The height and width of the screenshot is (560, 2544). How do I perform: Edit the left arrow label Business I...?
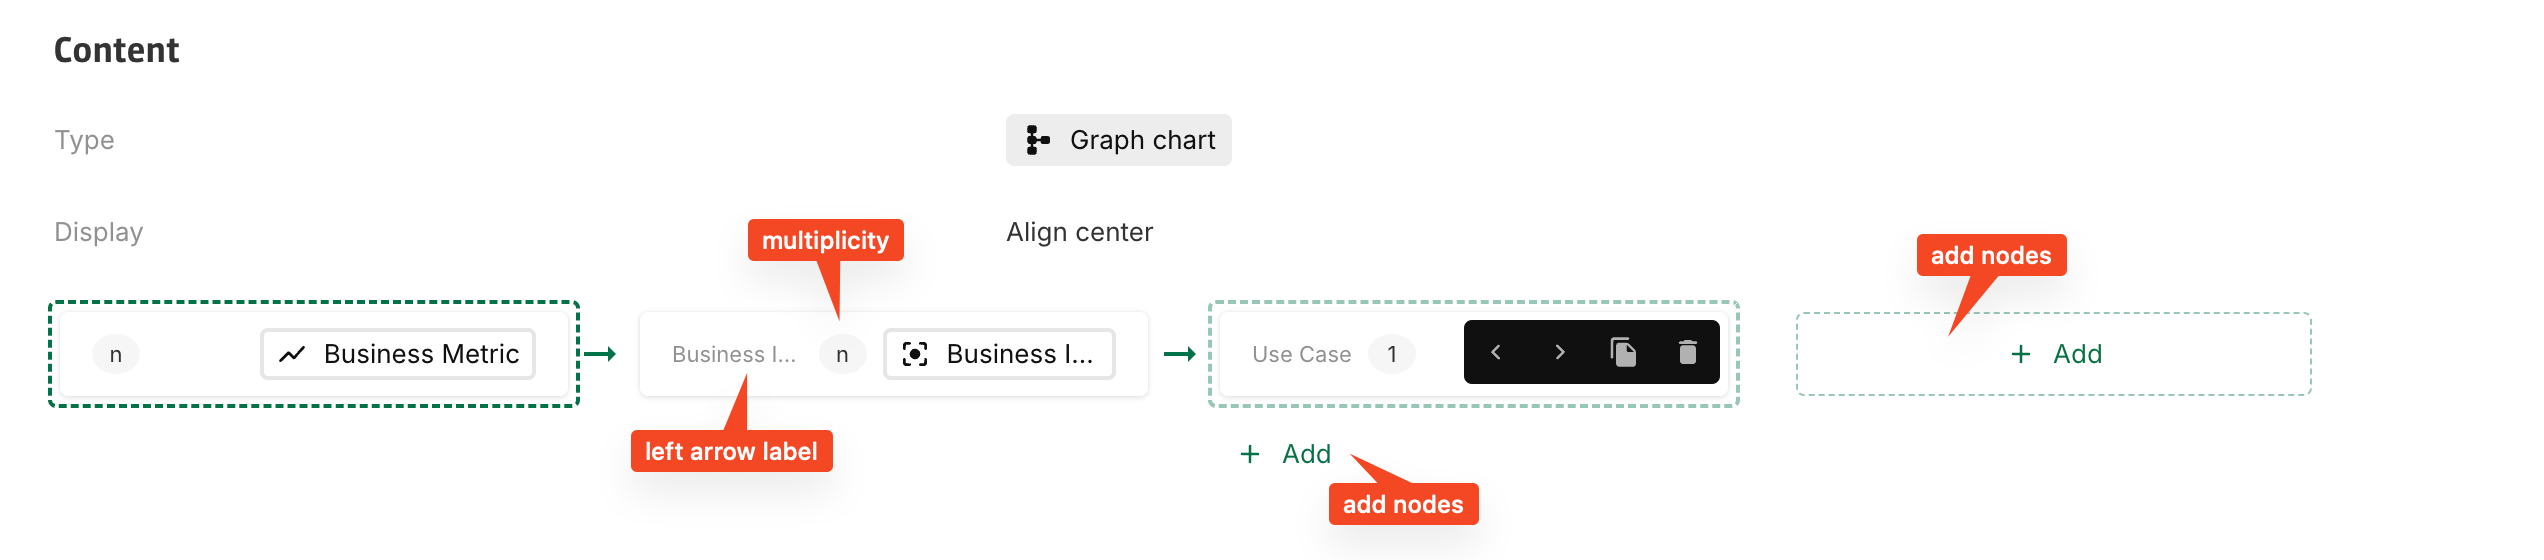point(733,354)
